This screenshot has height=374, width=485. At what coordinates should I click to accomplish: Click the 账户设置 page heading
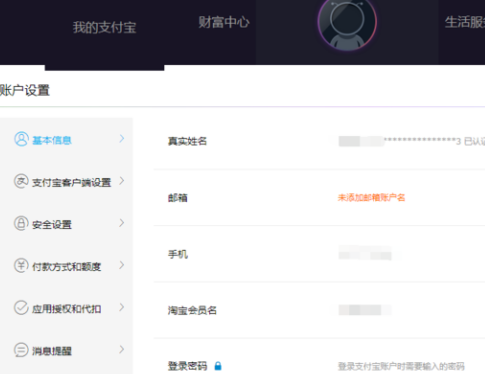[25, 90]
